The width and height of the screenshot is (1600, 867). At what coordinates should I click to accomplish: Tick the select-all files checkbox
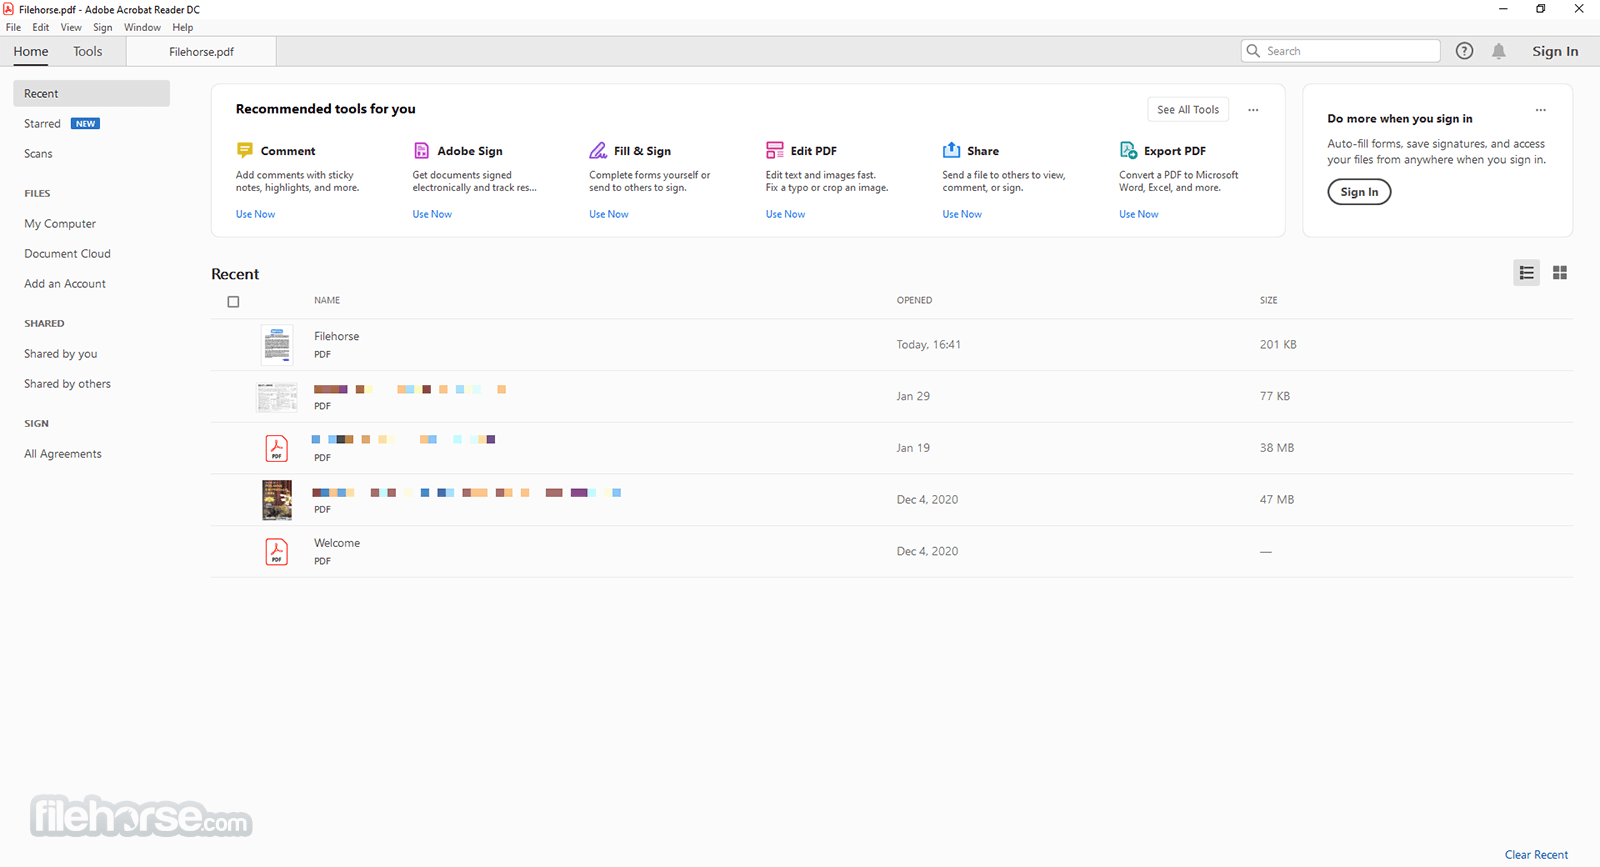pos(233,301)
